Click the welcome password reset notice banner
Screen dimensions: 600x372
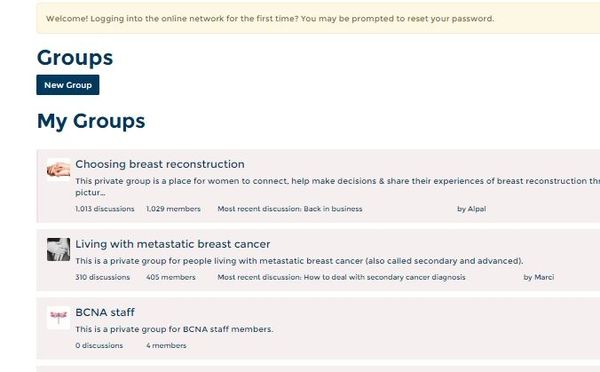tap(318, 18)
